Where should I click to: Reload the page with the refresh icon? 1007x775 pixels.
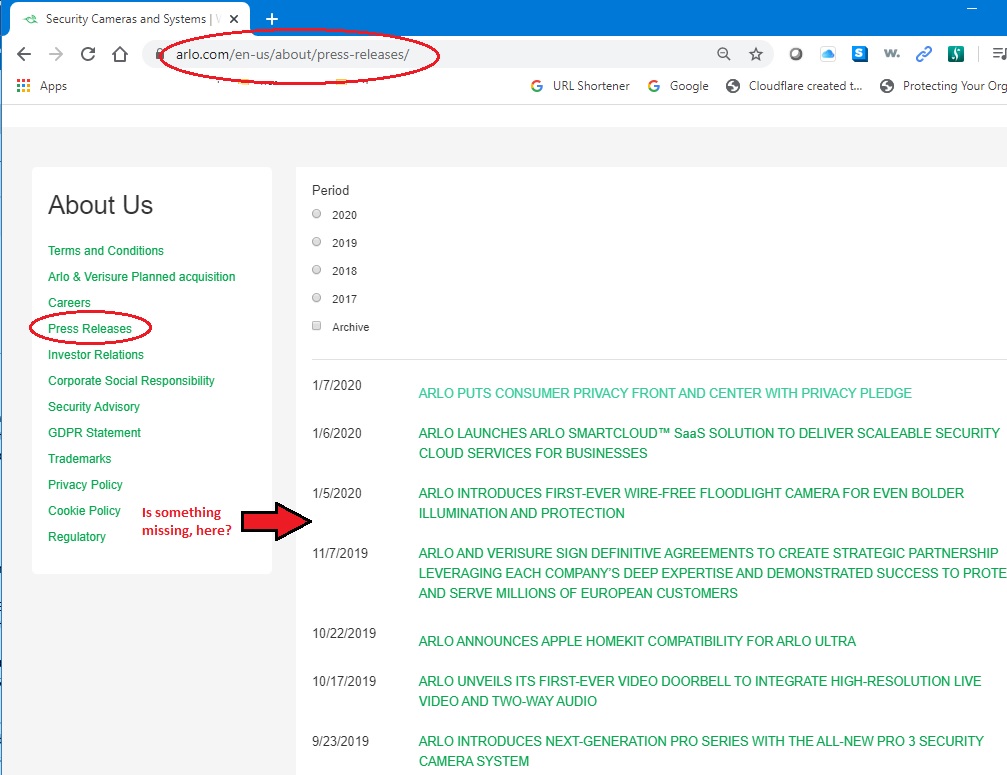(x=88, y=55)
